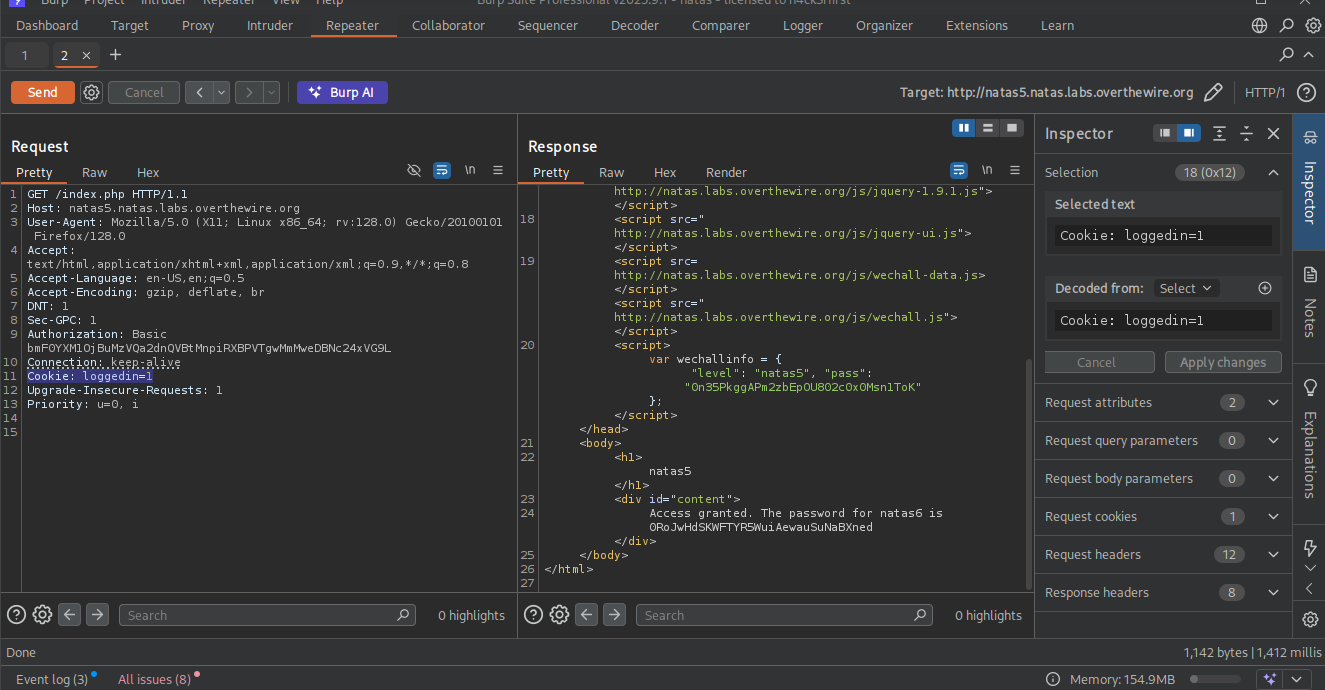Open the search icon in top bar
Viewport: 1325px width, 690px height.
pyautogui.click(x=1287, y=26)
